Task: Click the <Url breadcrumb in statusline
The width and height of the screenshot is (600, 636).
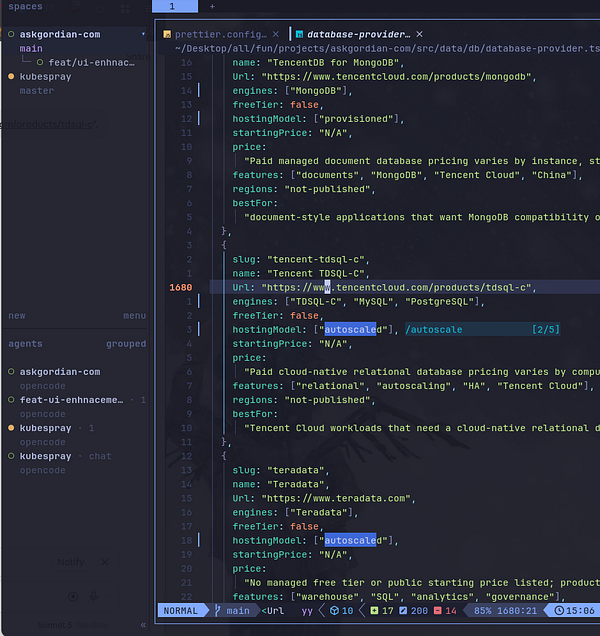Action: 272,611
